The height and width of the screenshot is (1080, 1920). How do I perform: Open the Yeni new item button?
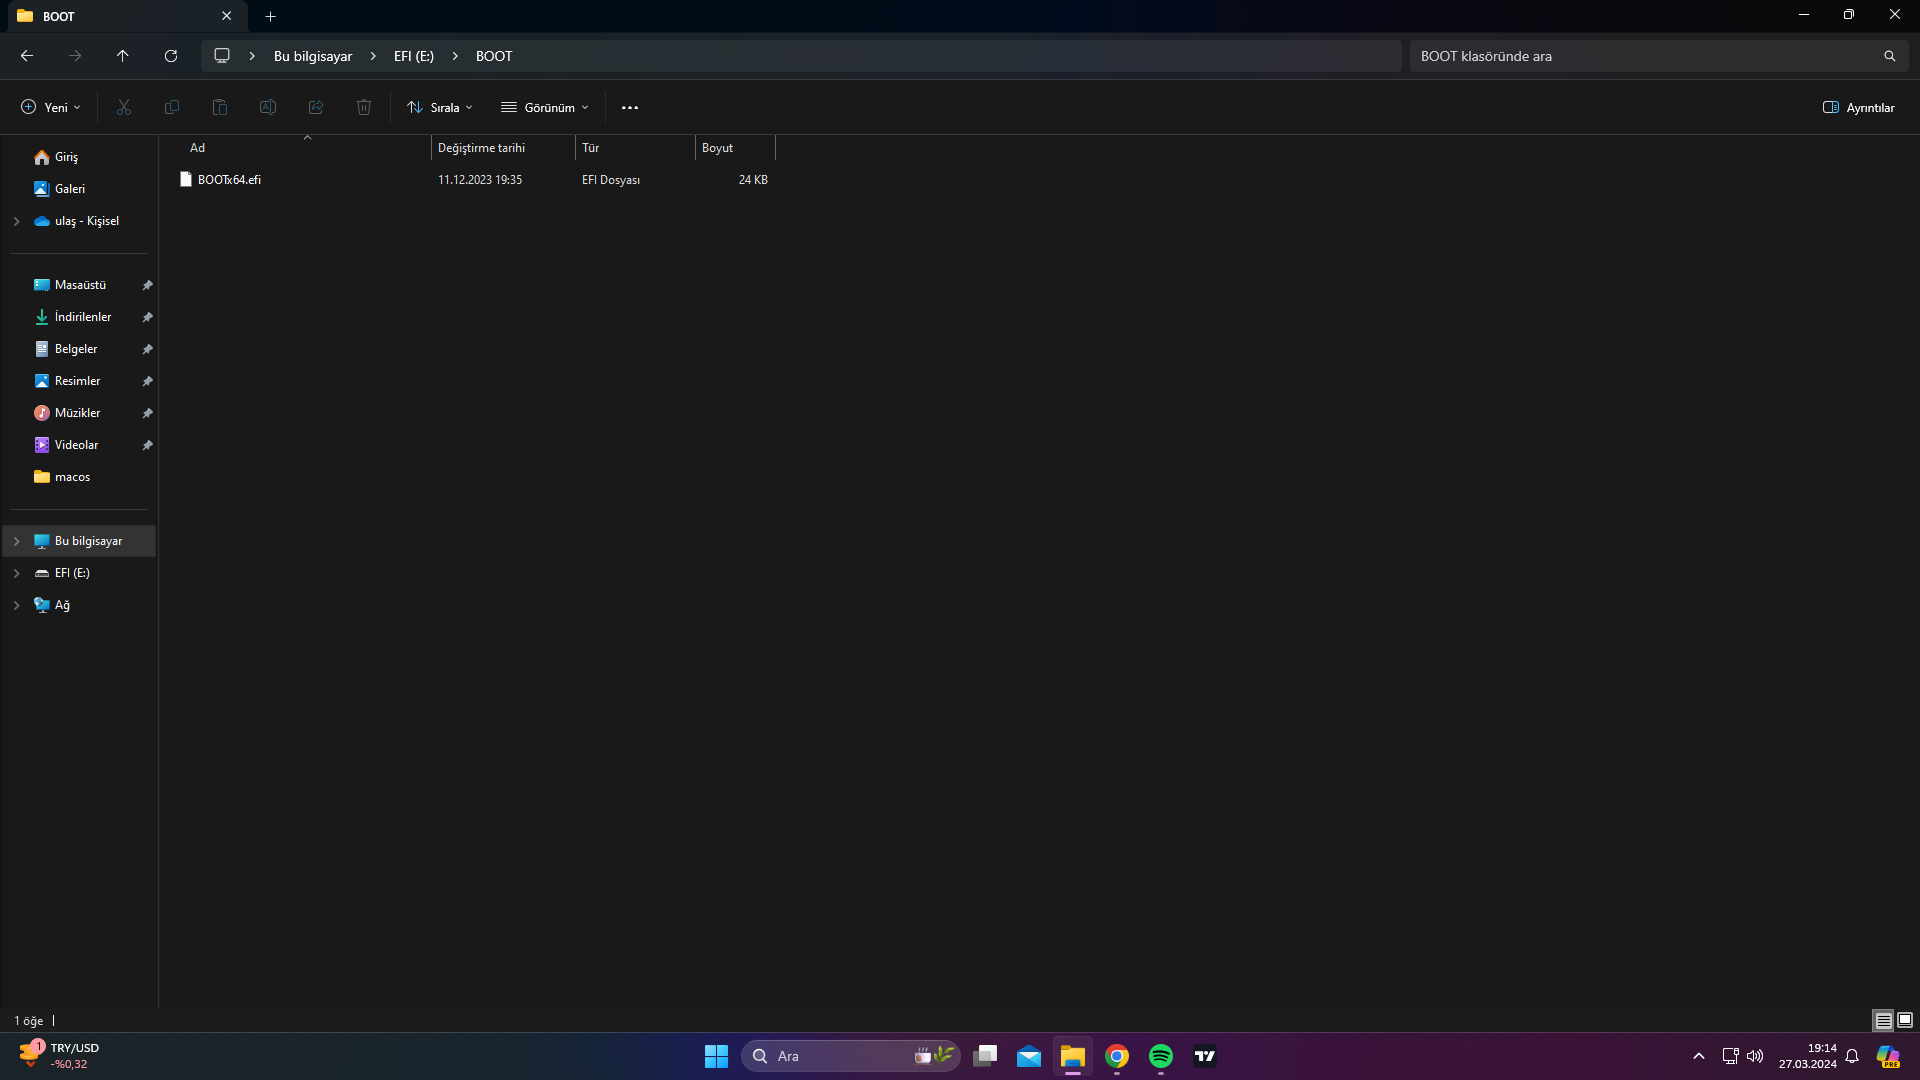pyautogui.click(x=51, y=107)
